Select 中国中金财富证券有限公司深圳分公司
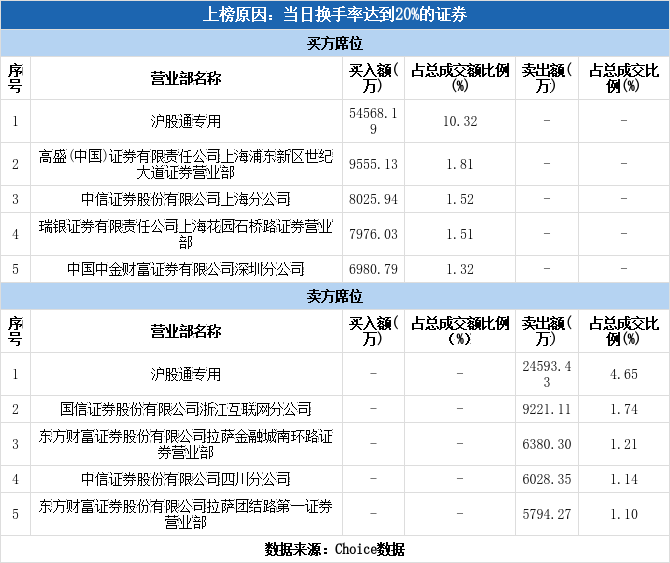This screenshot has width=670, height=563. pos(186,269)
